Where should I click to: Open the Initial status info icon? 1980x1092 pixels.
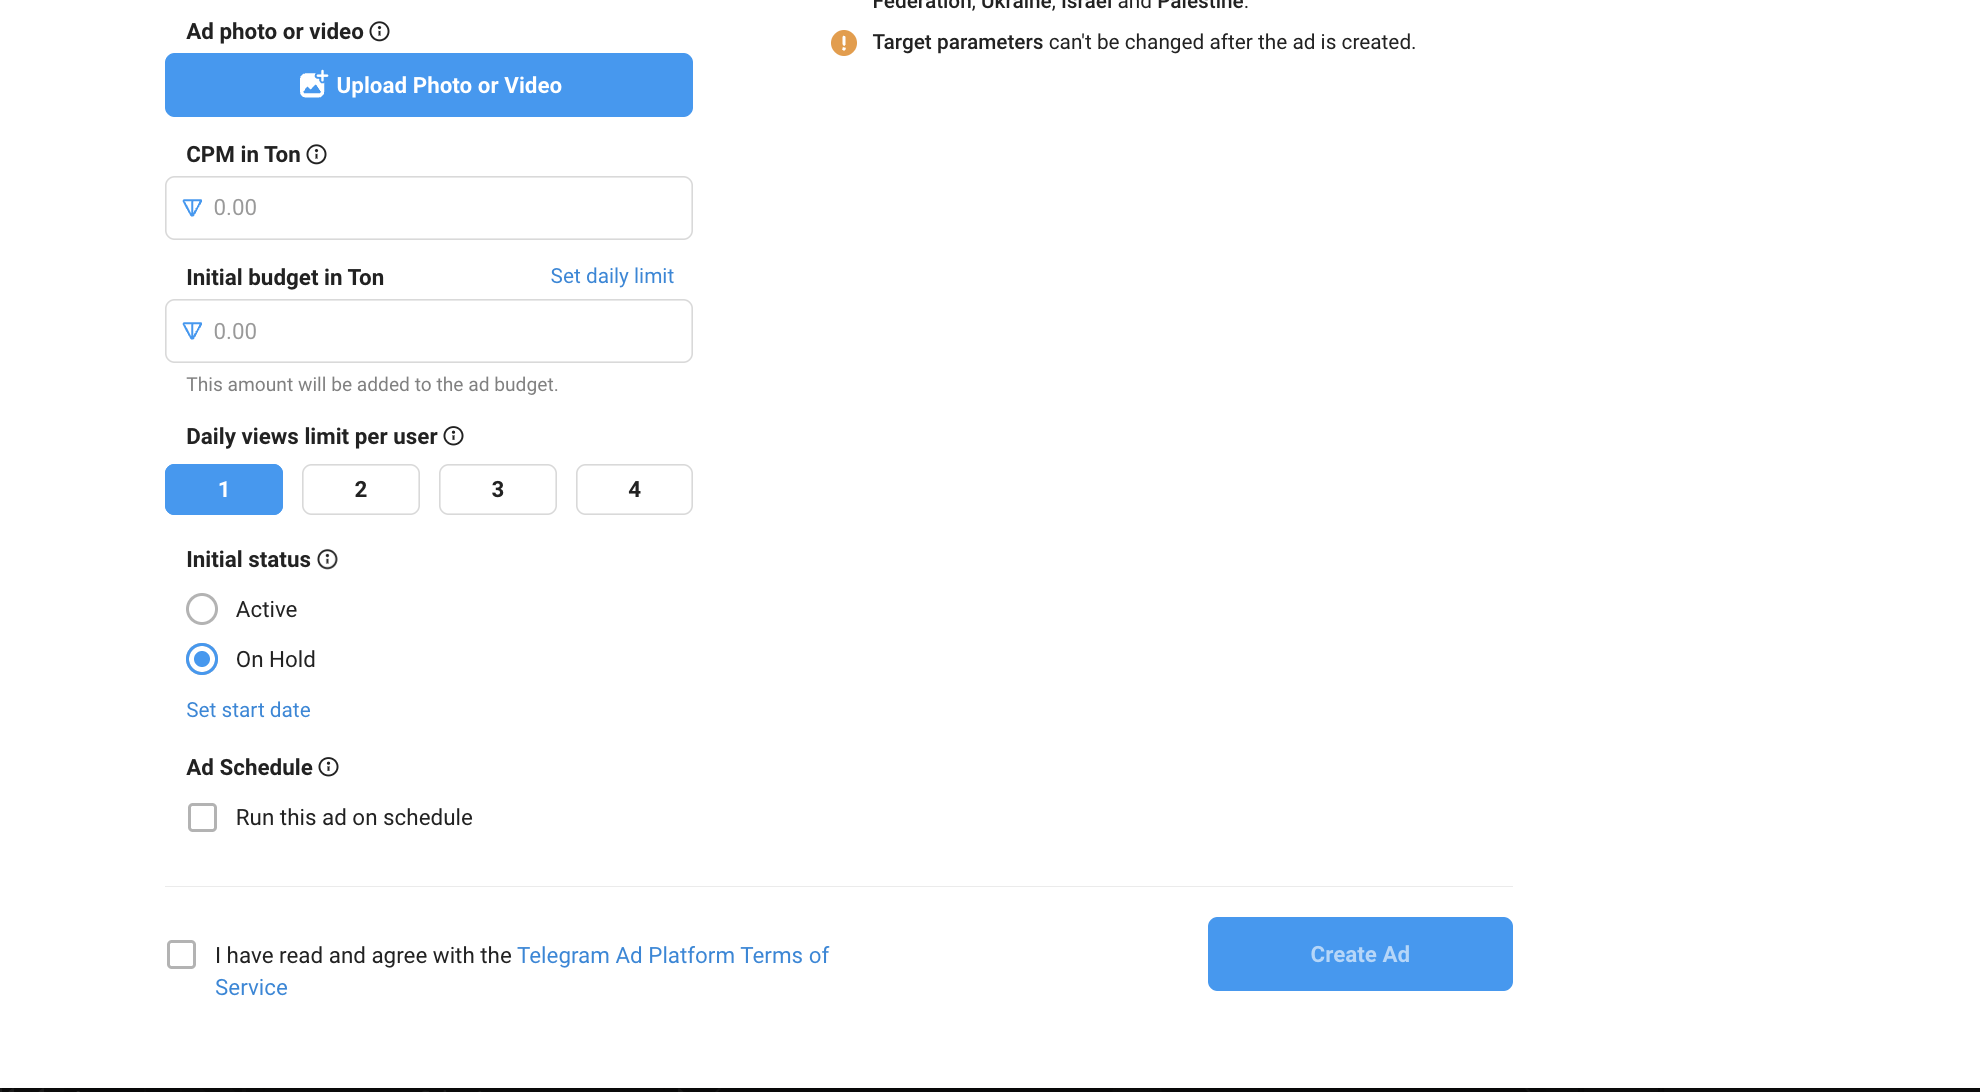[328, 559]
